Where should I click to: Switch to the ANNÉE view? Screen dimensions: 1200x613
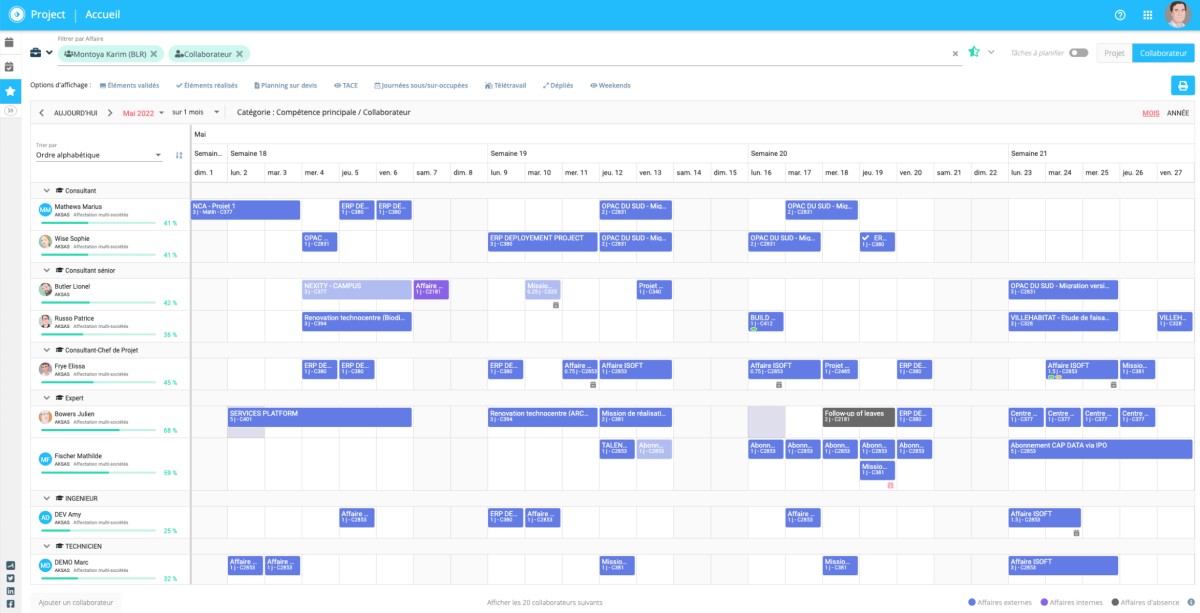pos(1178,113)
